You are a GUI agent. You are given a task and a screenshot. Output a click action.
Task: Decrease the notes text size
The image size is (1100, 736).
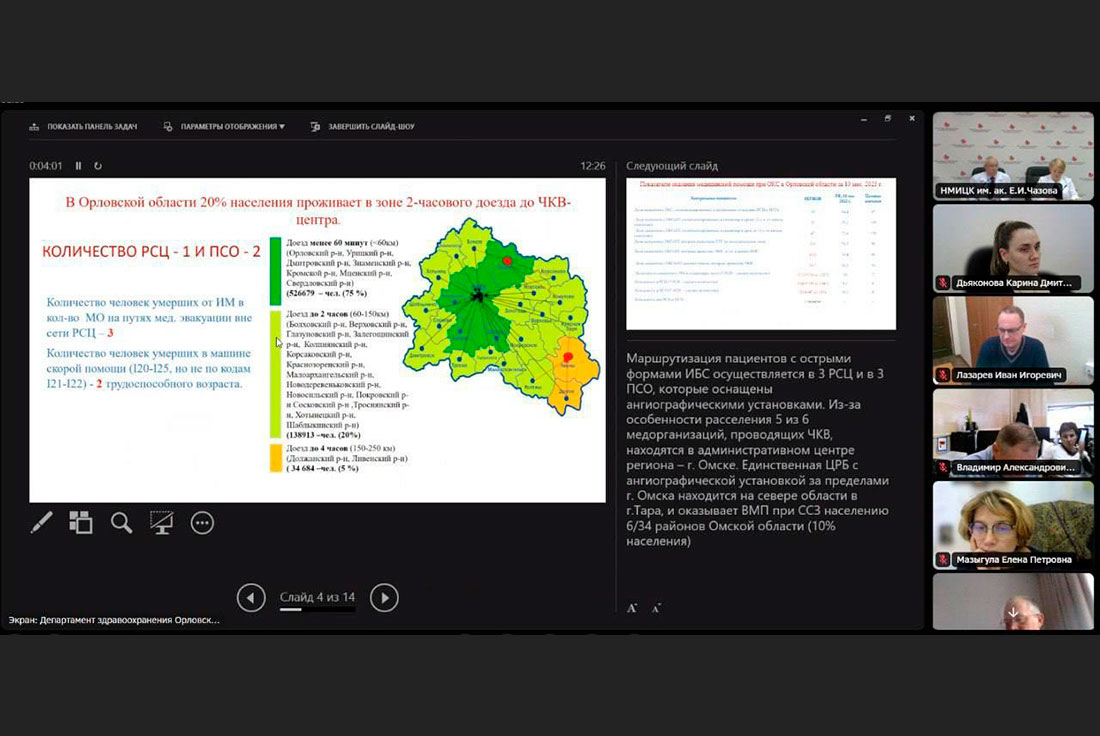(x=656, y=608)
